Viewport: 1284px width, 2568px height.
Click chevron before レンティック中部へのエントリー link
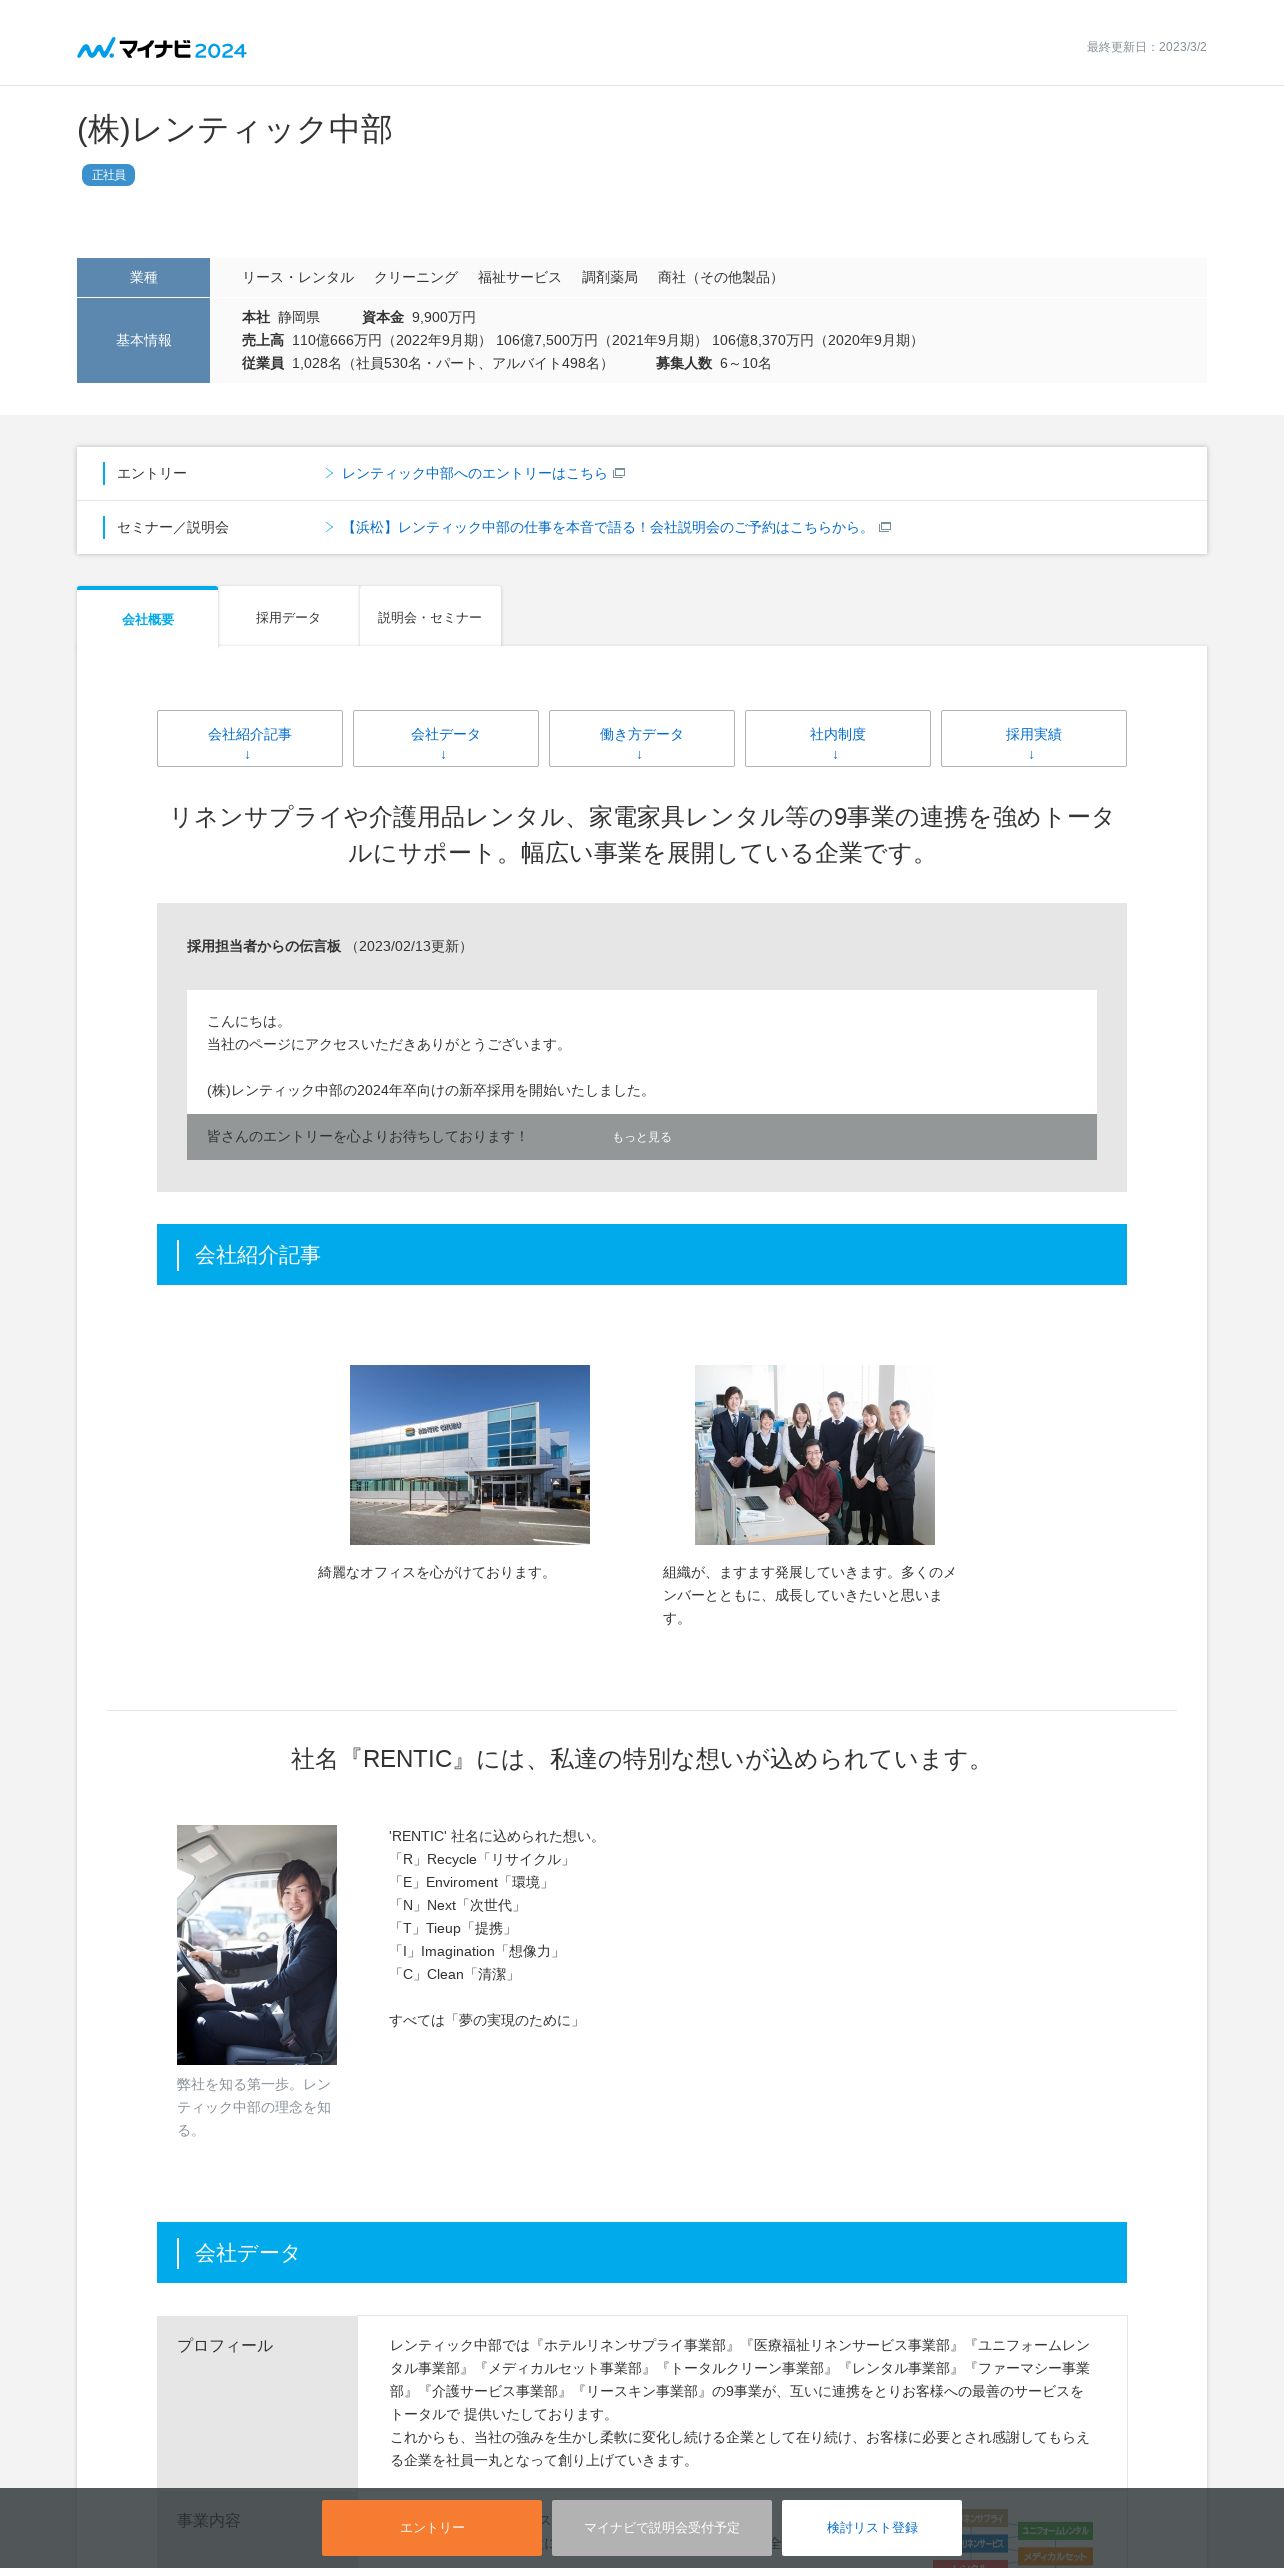pyautogui.click(x=329, y=473)
